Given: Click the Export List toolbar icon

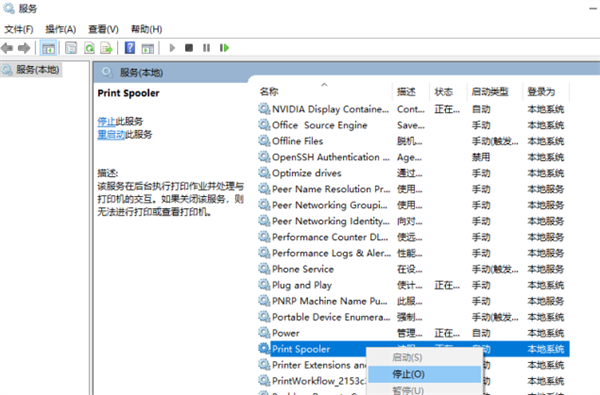Looking at the screenshot, I should click(x=106, y=48).
